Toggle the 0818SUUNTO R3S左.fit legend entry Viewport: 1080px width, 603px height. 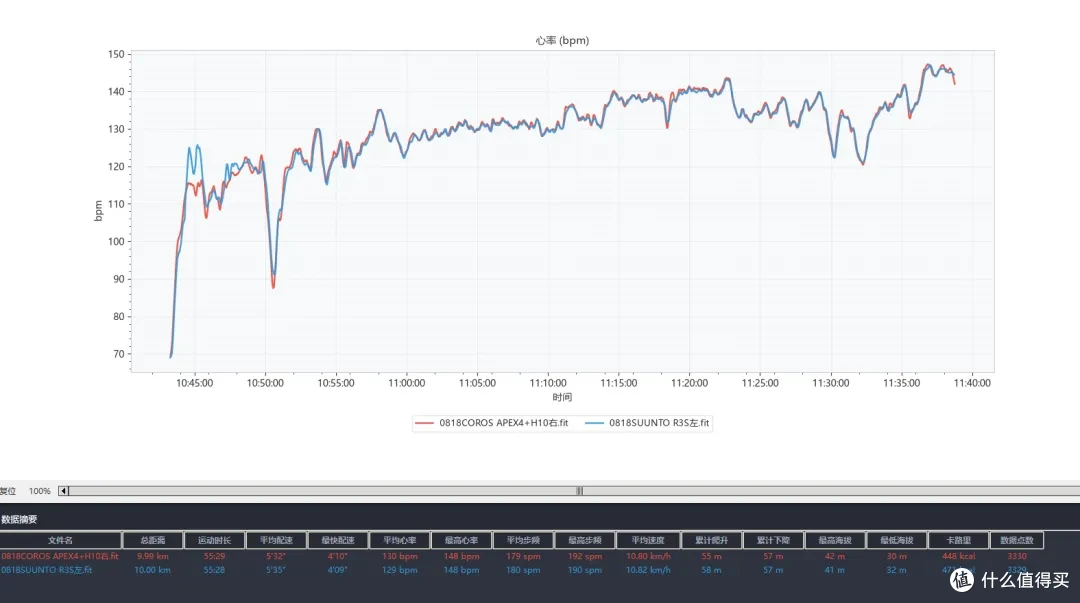coord(647,423)
